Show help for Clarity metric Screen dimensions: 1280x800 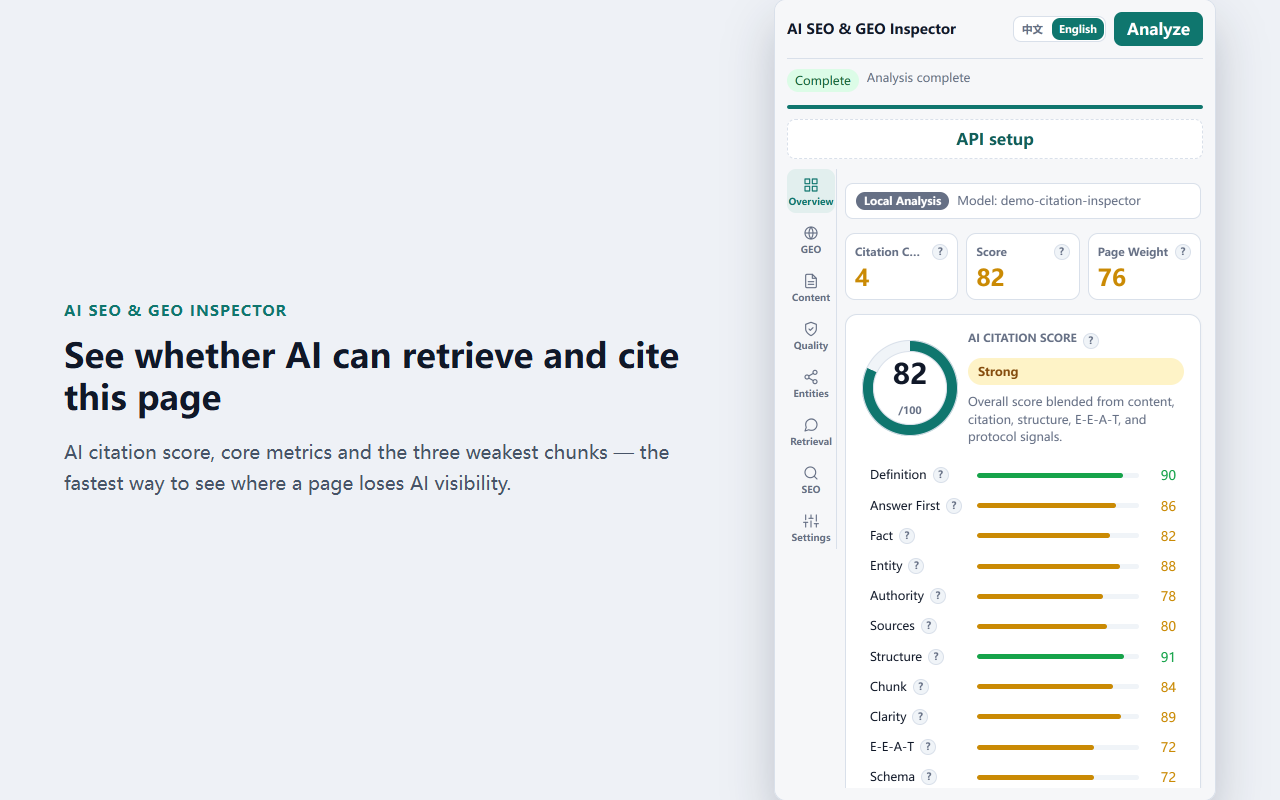(920, 717)
